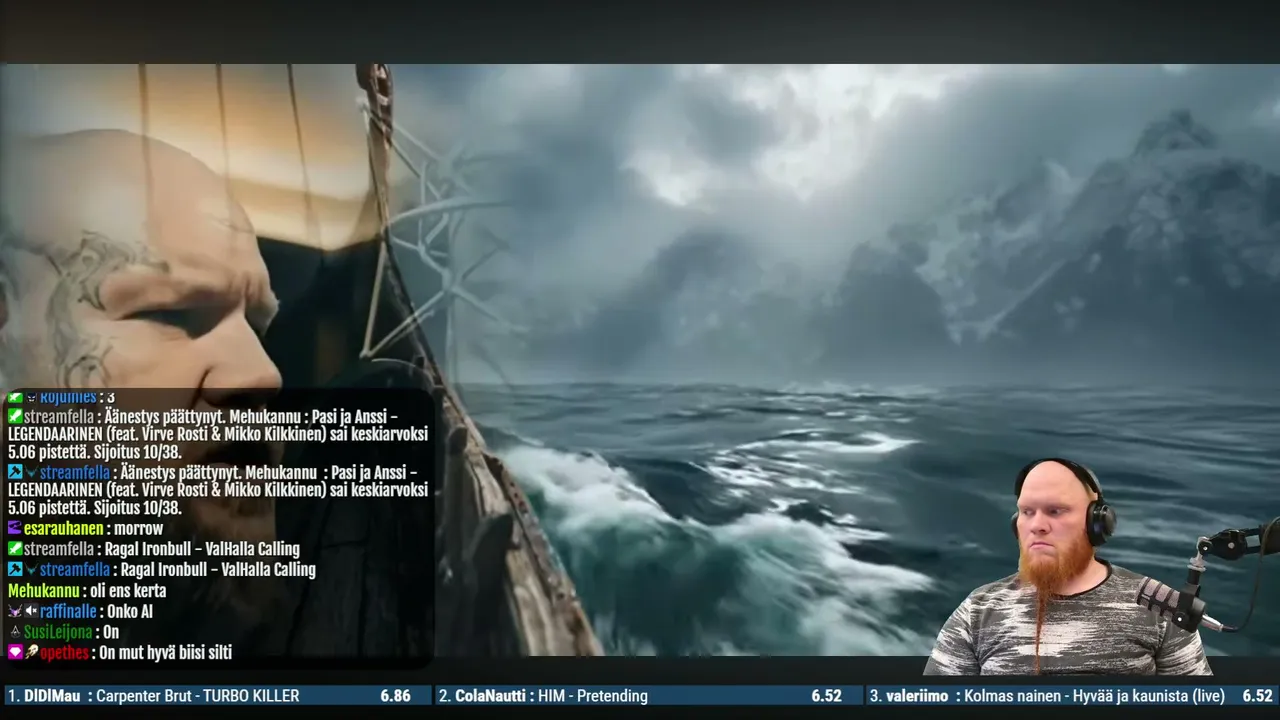Click the ColaNautti name in the ranking bar
The width and height of the screenshot is (1280, 720).
tap(491, 696)
